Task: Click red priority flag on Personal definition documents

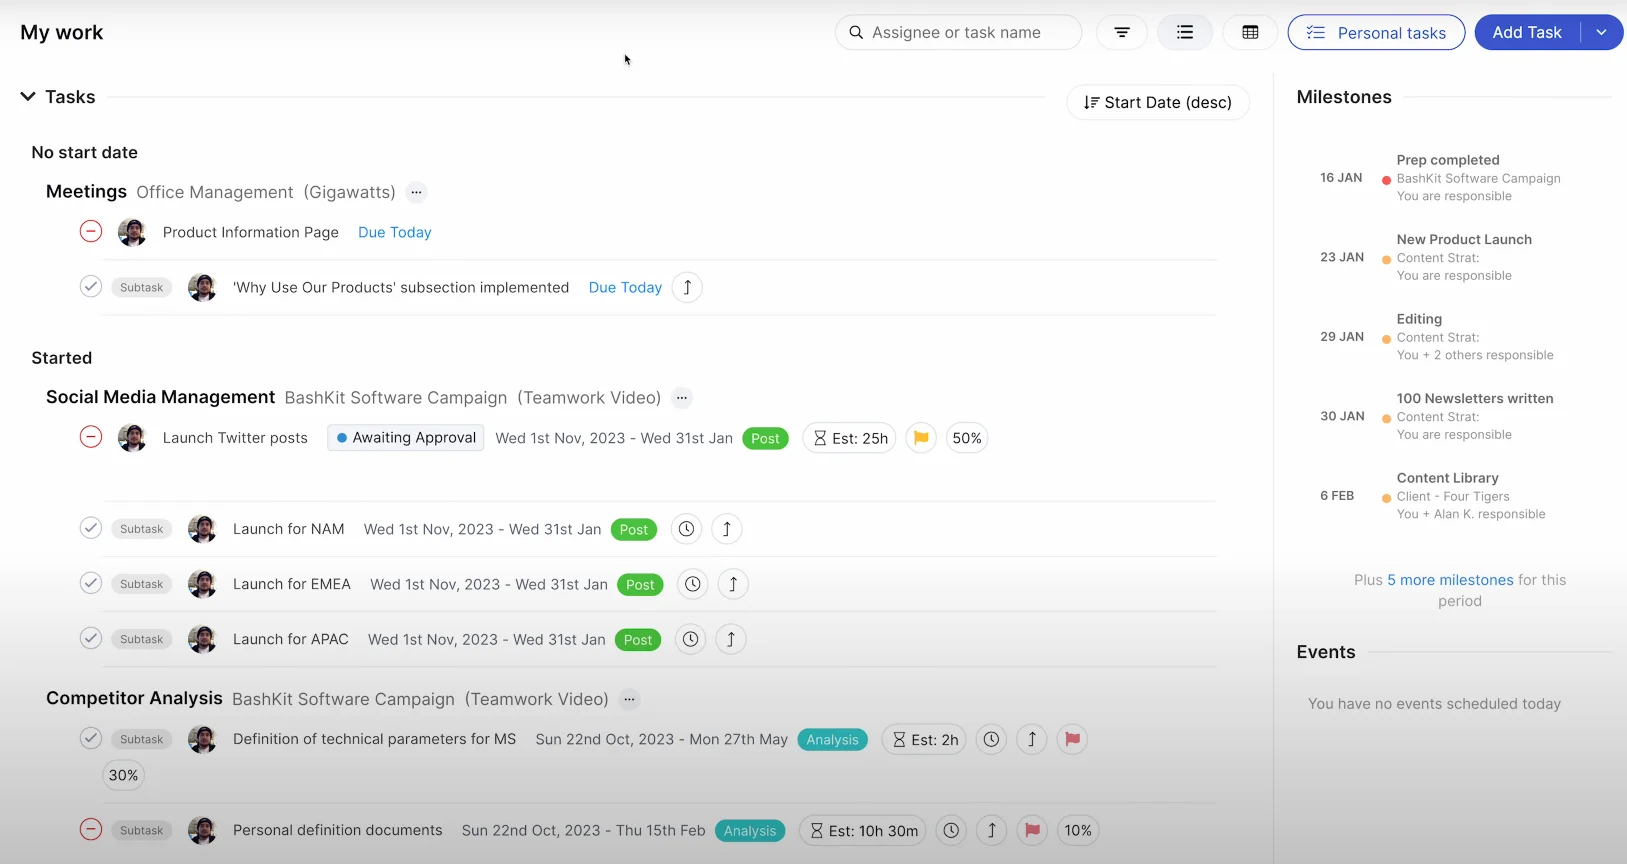Action: coord(1032,830)
